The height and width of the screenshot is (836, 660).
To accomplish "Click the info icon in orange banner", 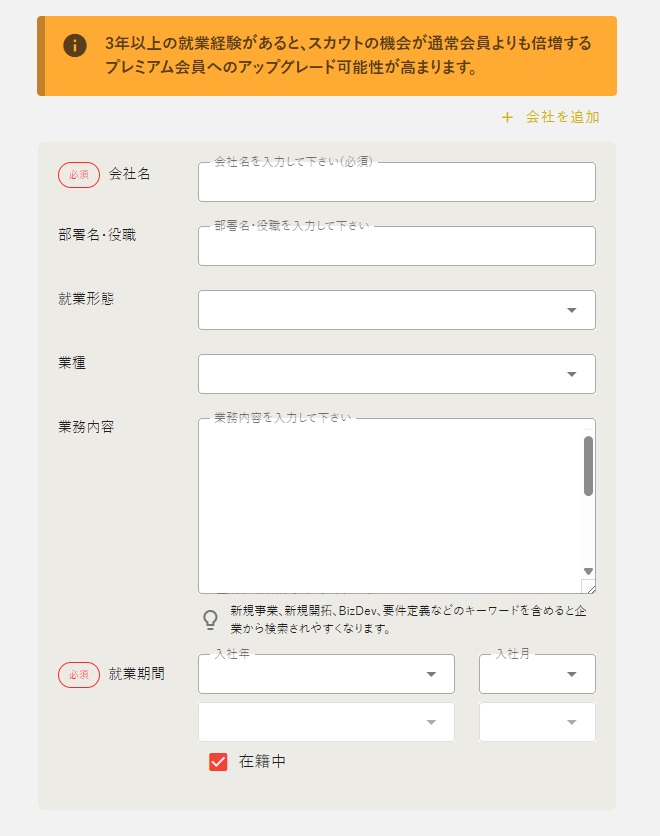I will 75,45.
